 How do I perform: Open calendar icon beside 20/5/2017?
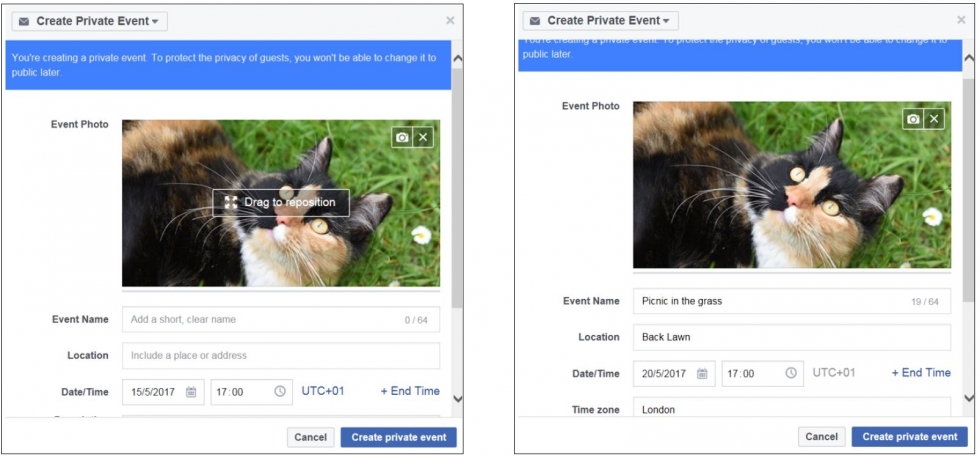point(702,374)
